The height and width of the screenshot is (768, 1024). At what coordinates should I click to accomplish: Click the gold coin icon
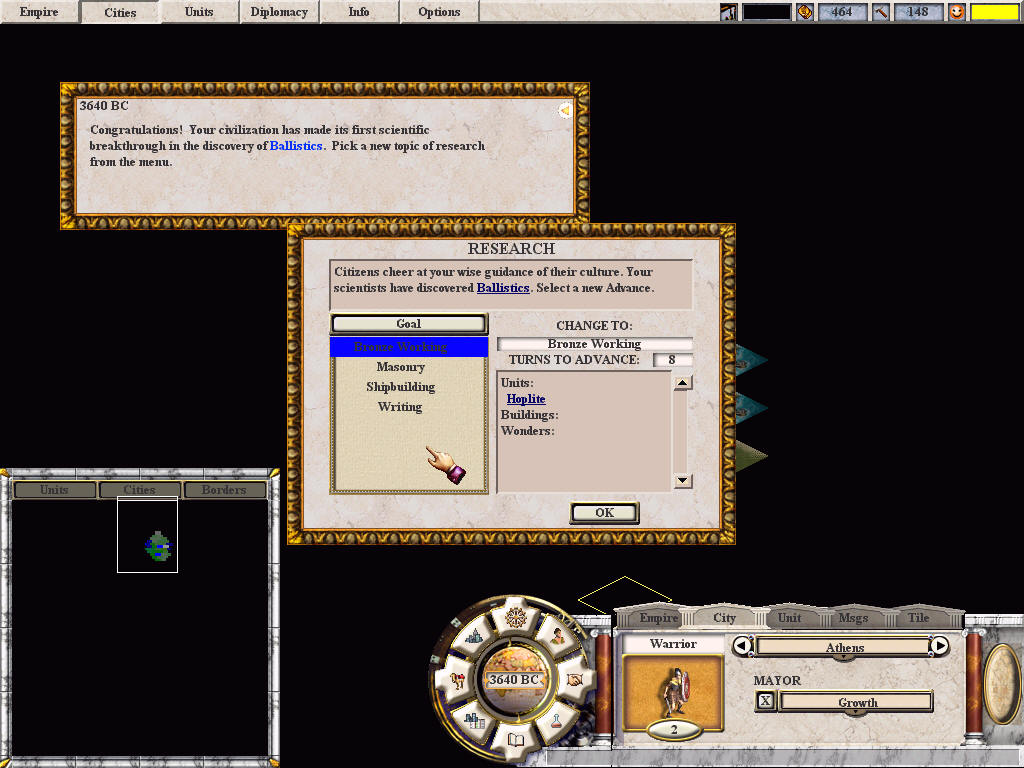tap(805, 12)
